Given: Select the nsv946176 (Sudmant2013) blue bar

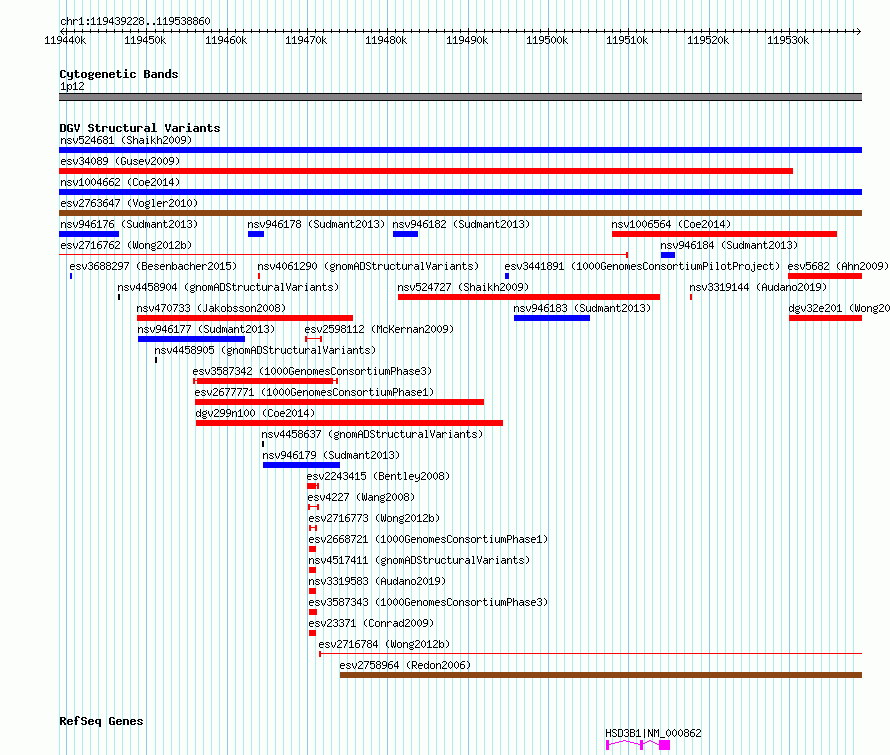Looking at the screenshot, I should click(89, 234).
